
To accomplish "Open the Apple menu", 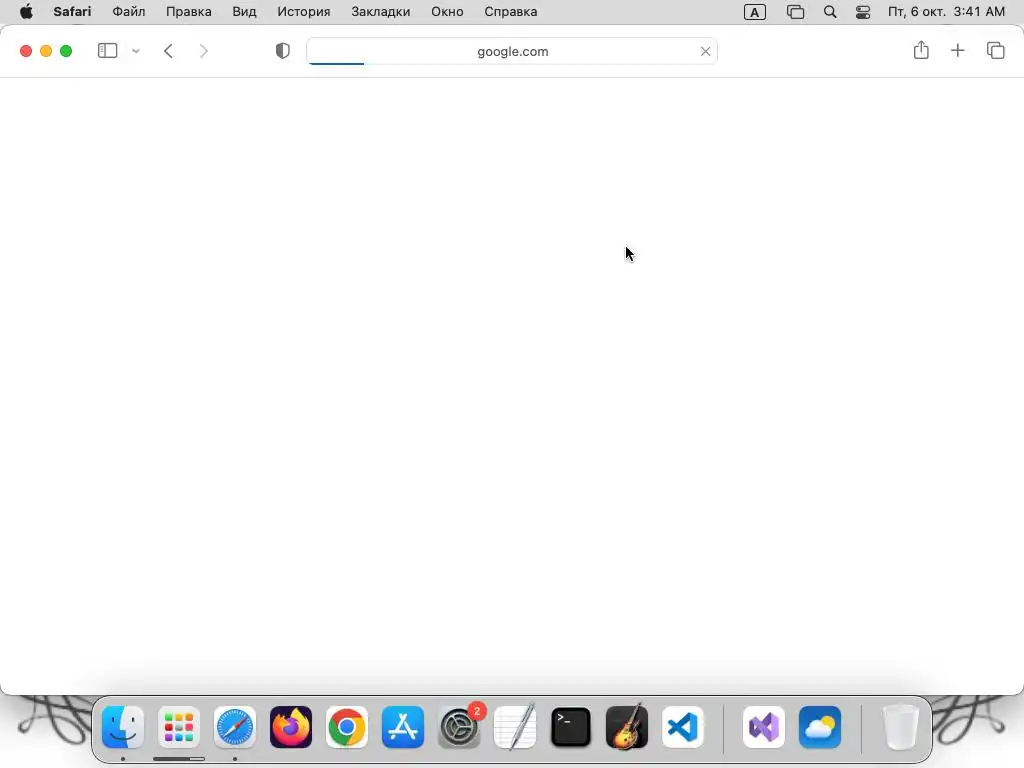I will [x=26, y=12].
